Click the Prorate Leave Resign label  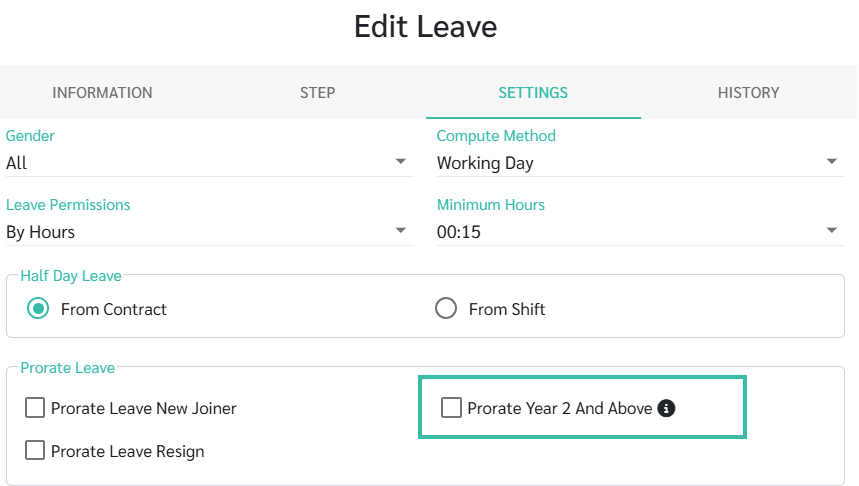click(x=128, y=451)
